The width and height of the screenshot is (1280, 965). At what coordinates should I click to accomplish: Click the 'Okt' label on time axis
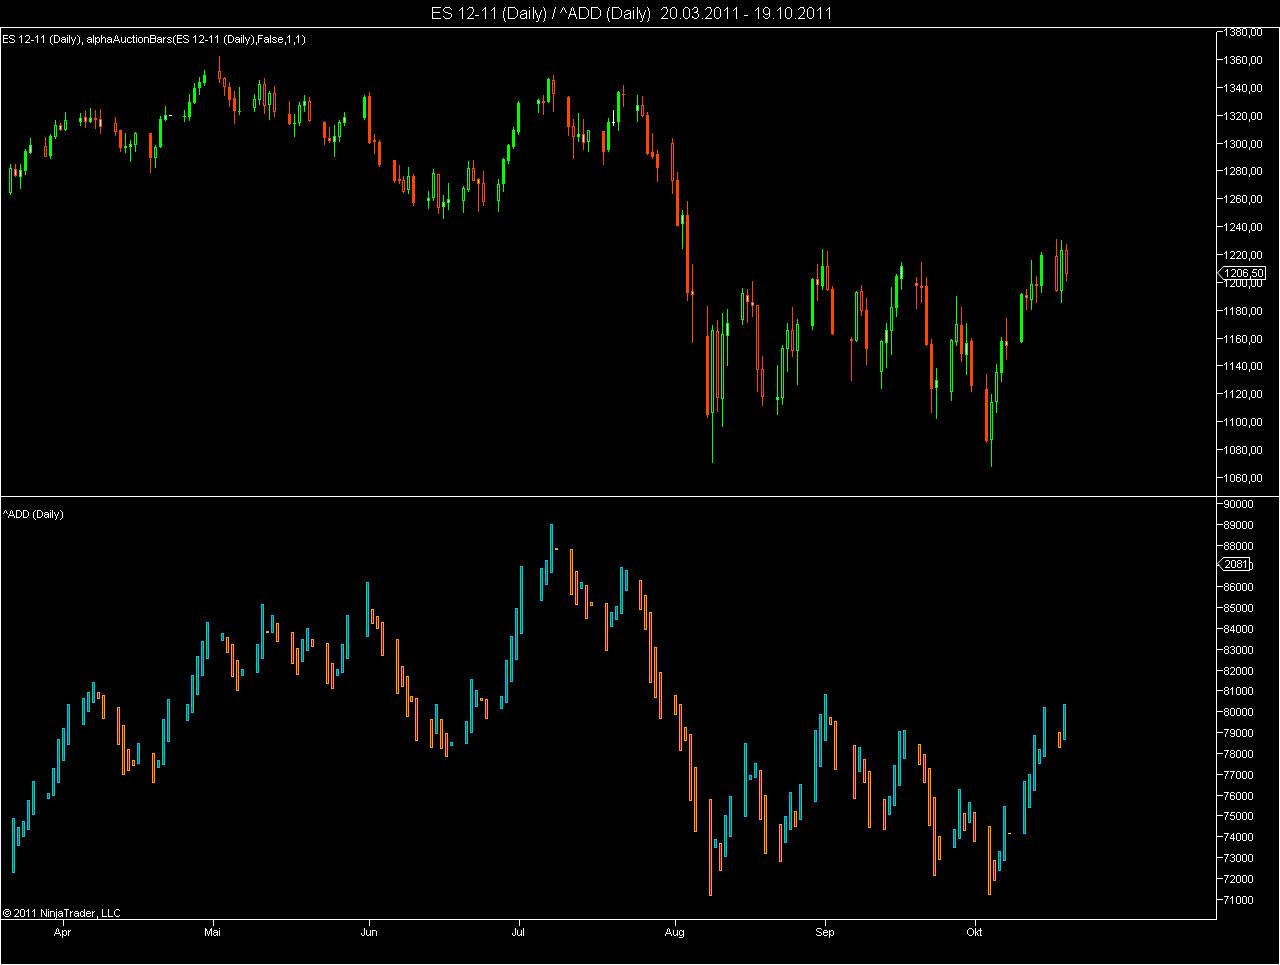975,932
